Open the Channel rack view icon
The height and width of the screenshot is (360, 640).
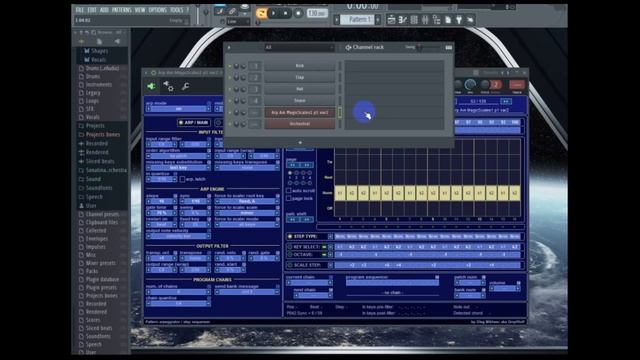point(414,20)
